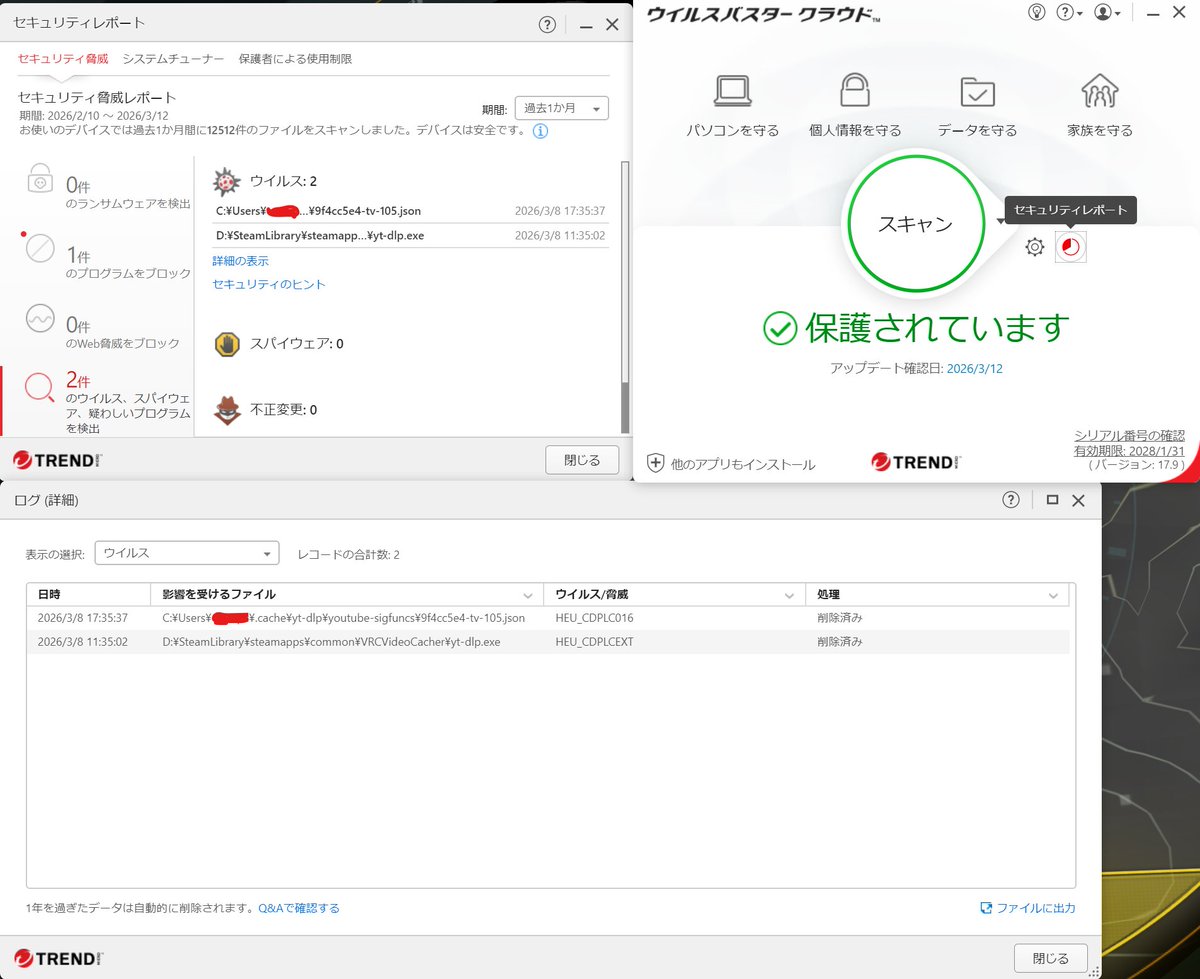This screenshot has width=1200, height=979.
Task: Open パソコンを守る laptop icon
Action: tap(732, 91)
